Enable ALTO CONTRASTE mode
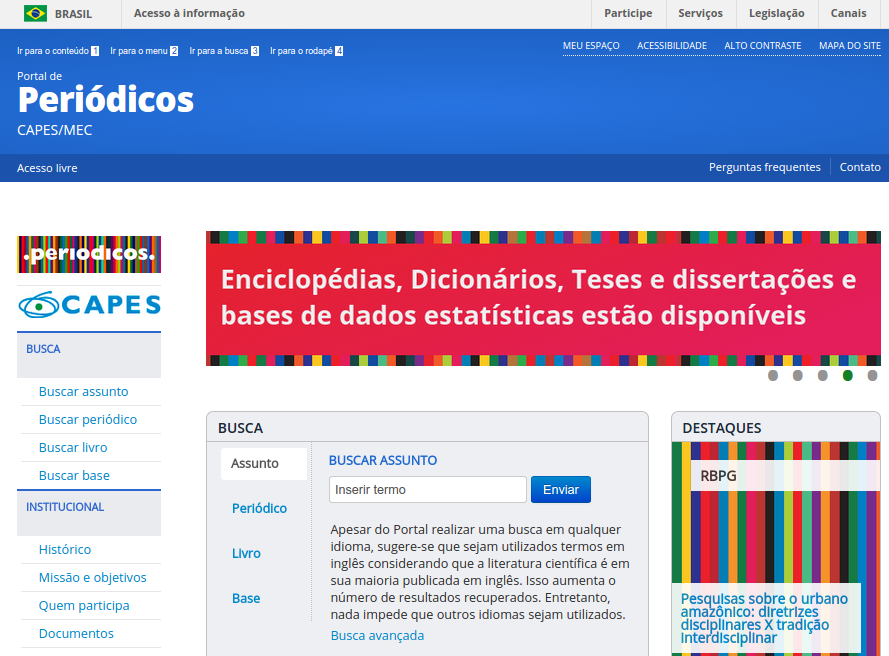 point(763,46)
